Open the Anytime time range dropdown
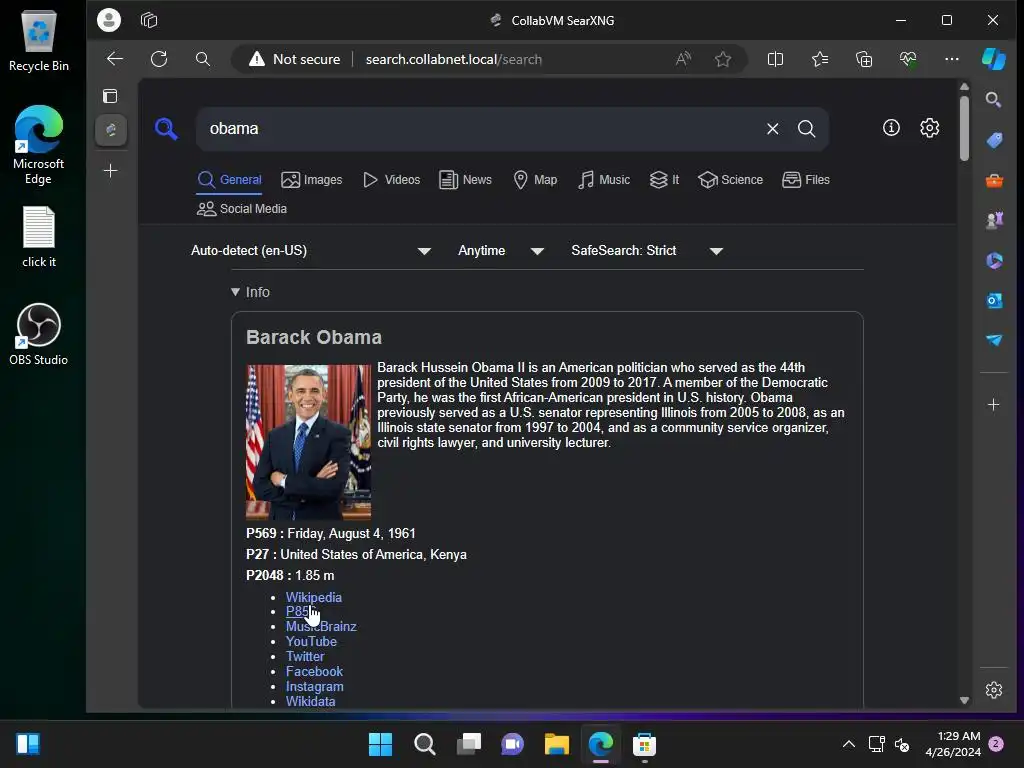Image resolution: width=1024 pixels, height=768 pixels. [501, 251]
